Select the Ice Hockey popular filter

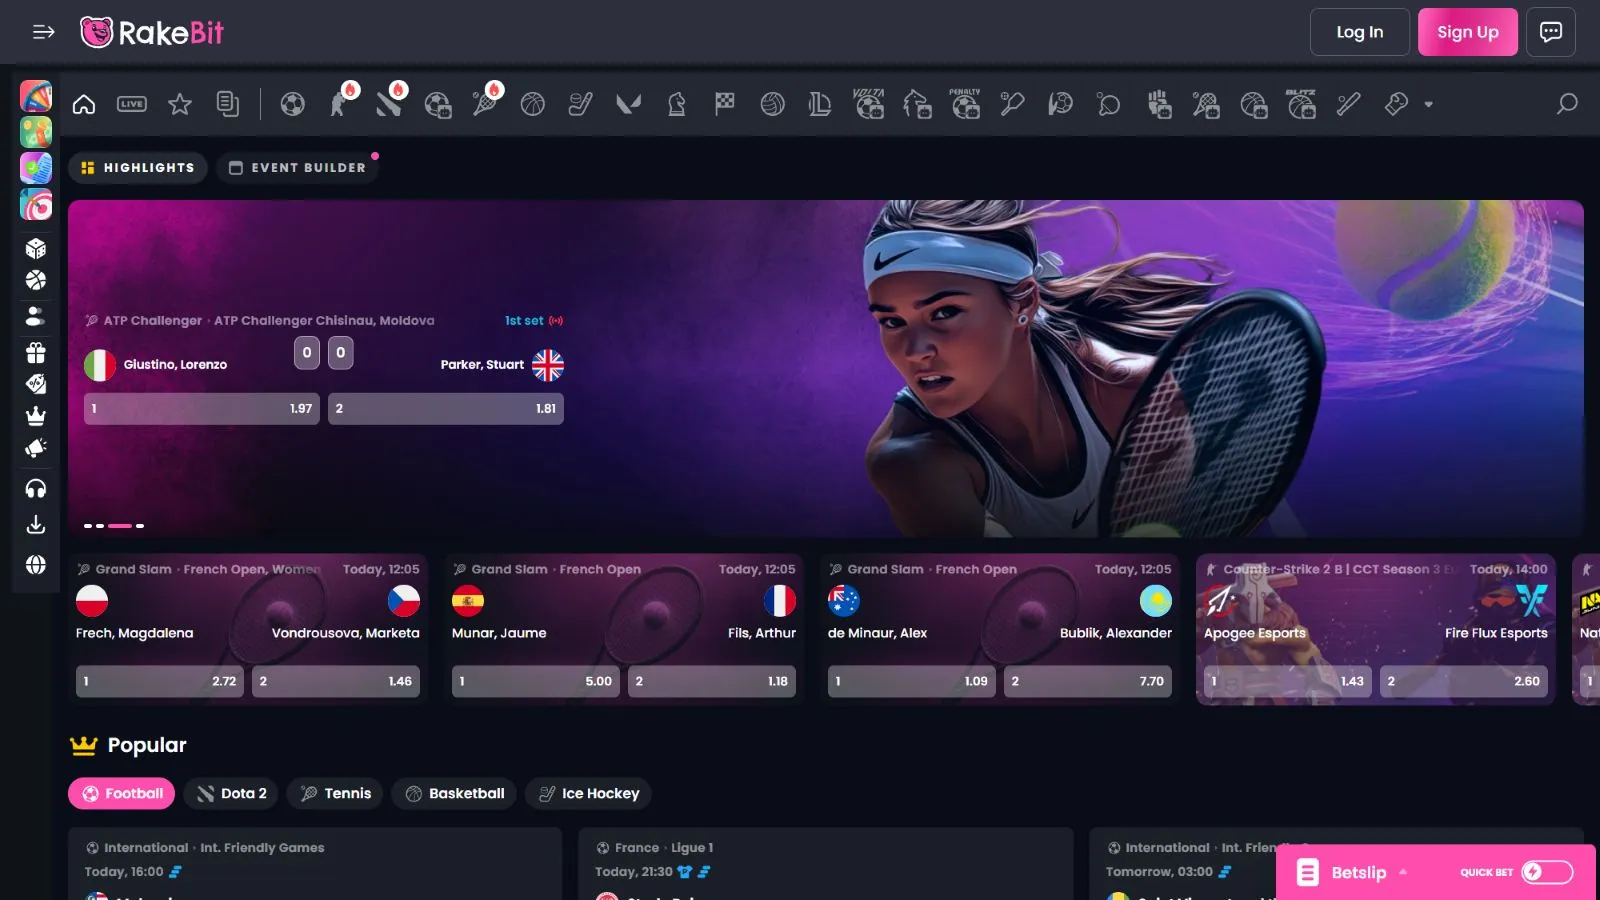pyautogui.click(x=589, y=793)
